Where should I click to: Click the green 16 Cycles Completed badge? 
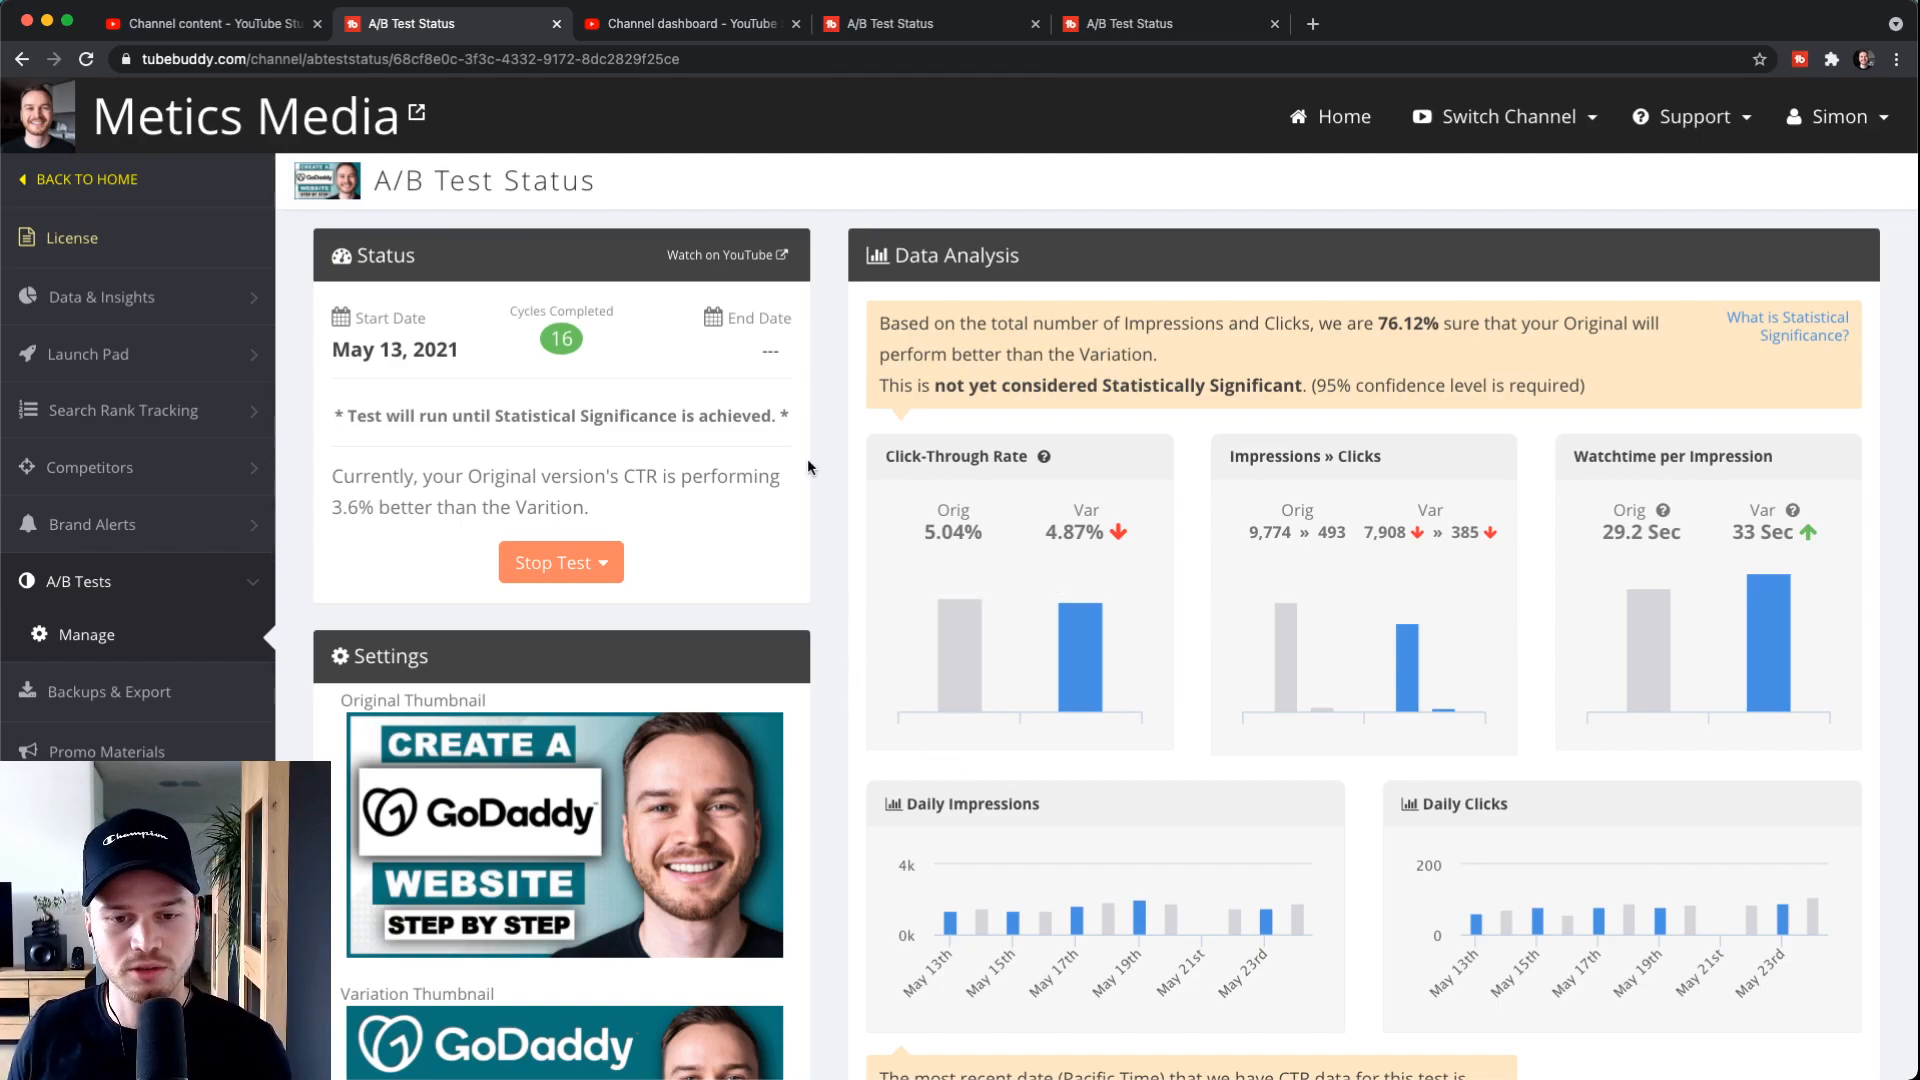tap(561, 339)
